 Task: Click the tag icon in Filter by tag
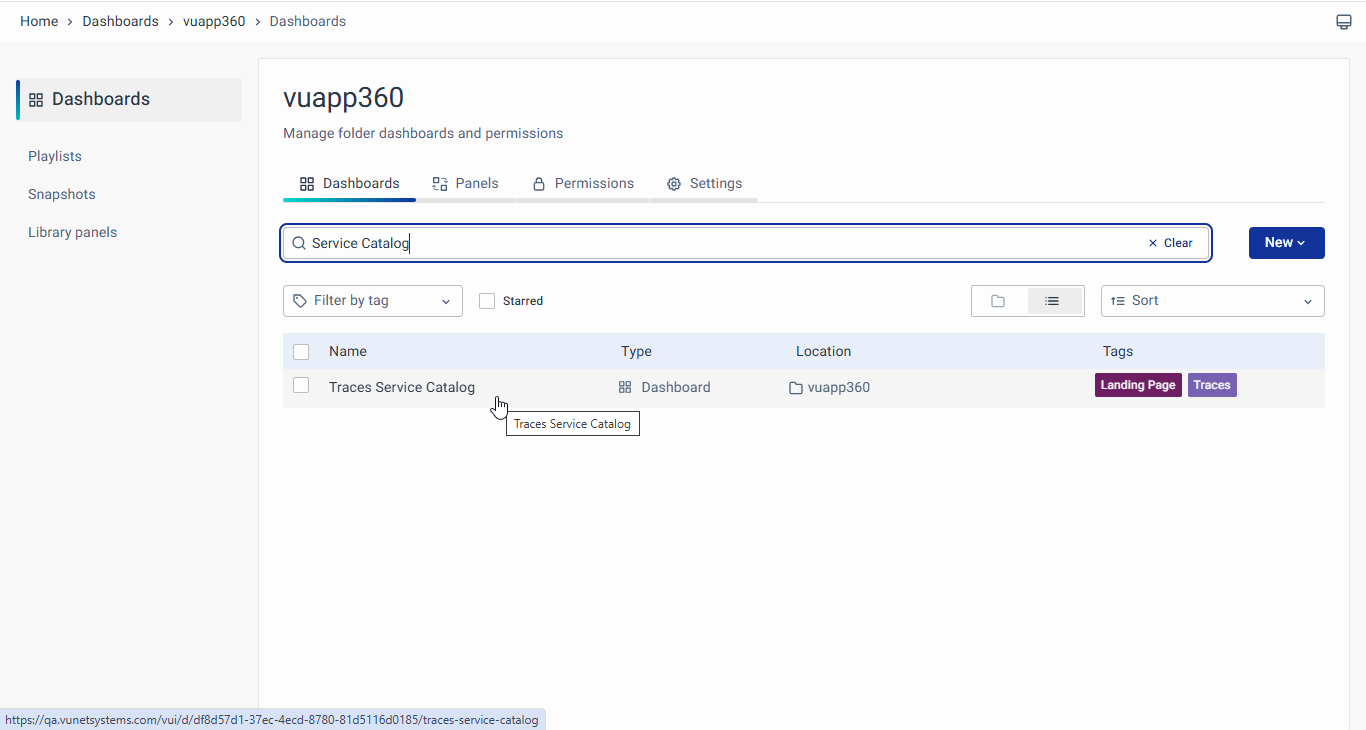(x=300, y=301)
